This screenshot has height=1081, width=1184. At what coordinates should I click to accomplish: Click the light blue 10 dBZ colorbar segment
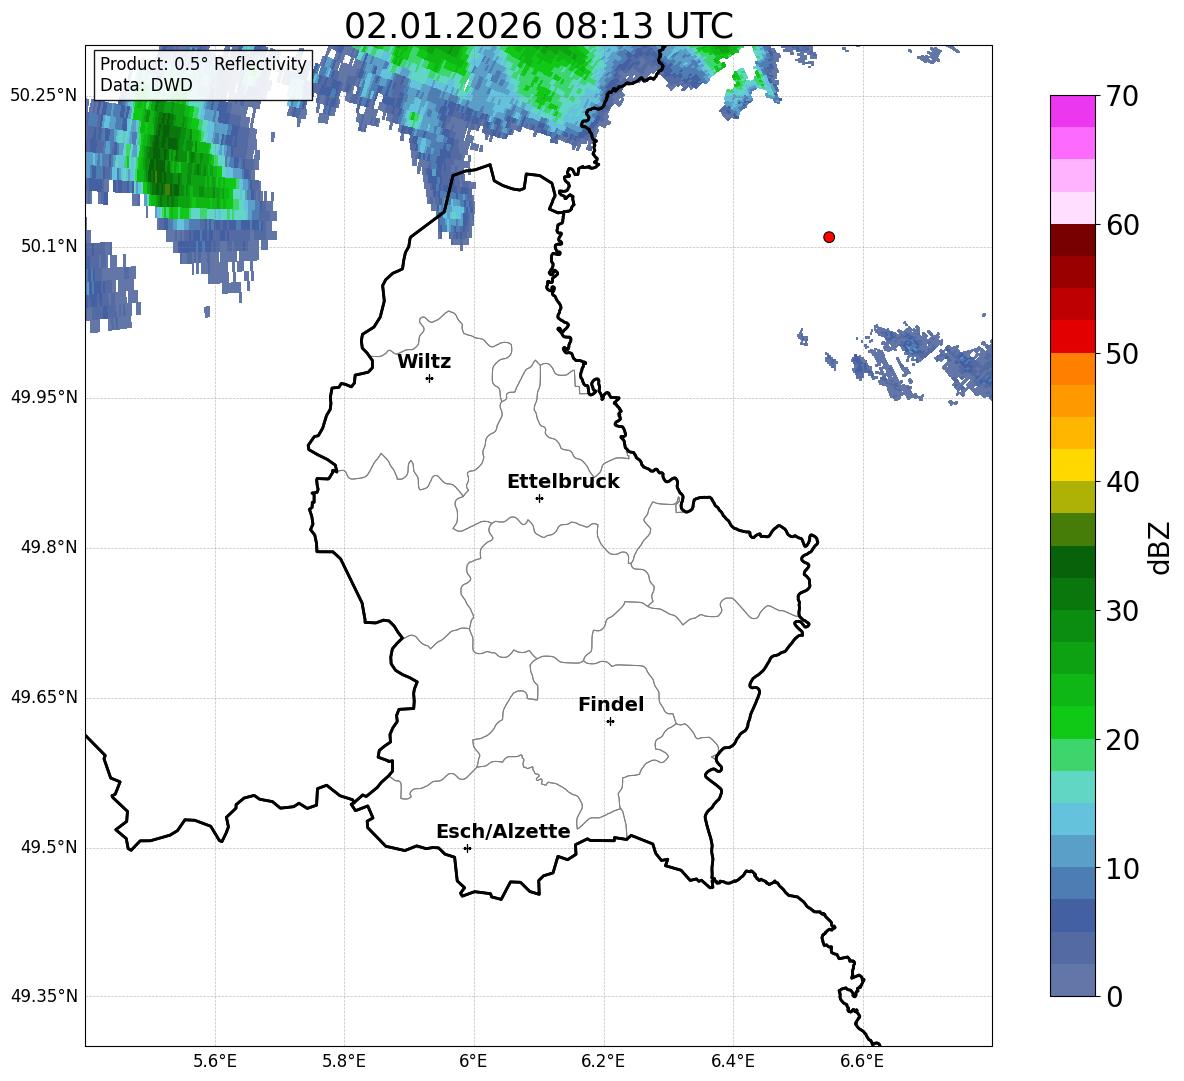click(1072, 852)
